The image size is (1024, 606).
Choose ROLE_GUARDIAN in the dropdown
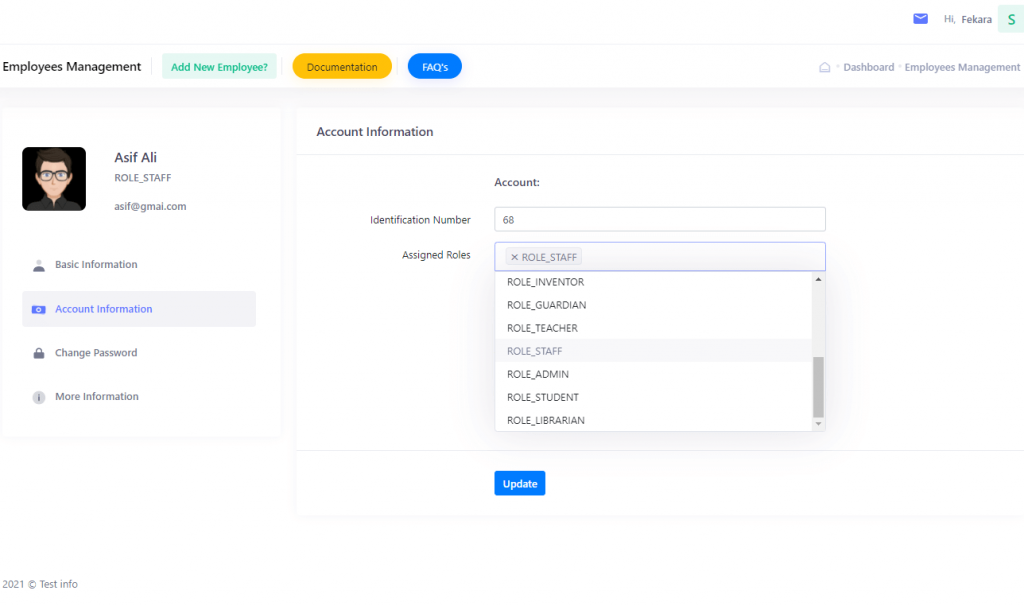pos(546,305)
